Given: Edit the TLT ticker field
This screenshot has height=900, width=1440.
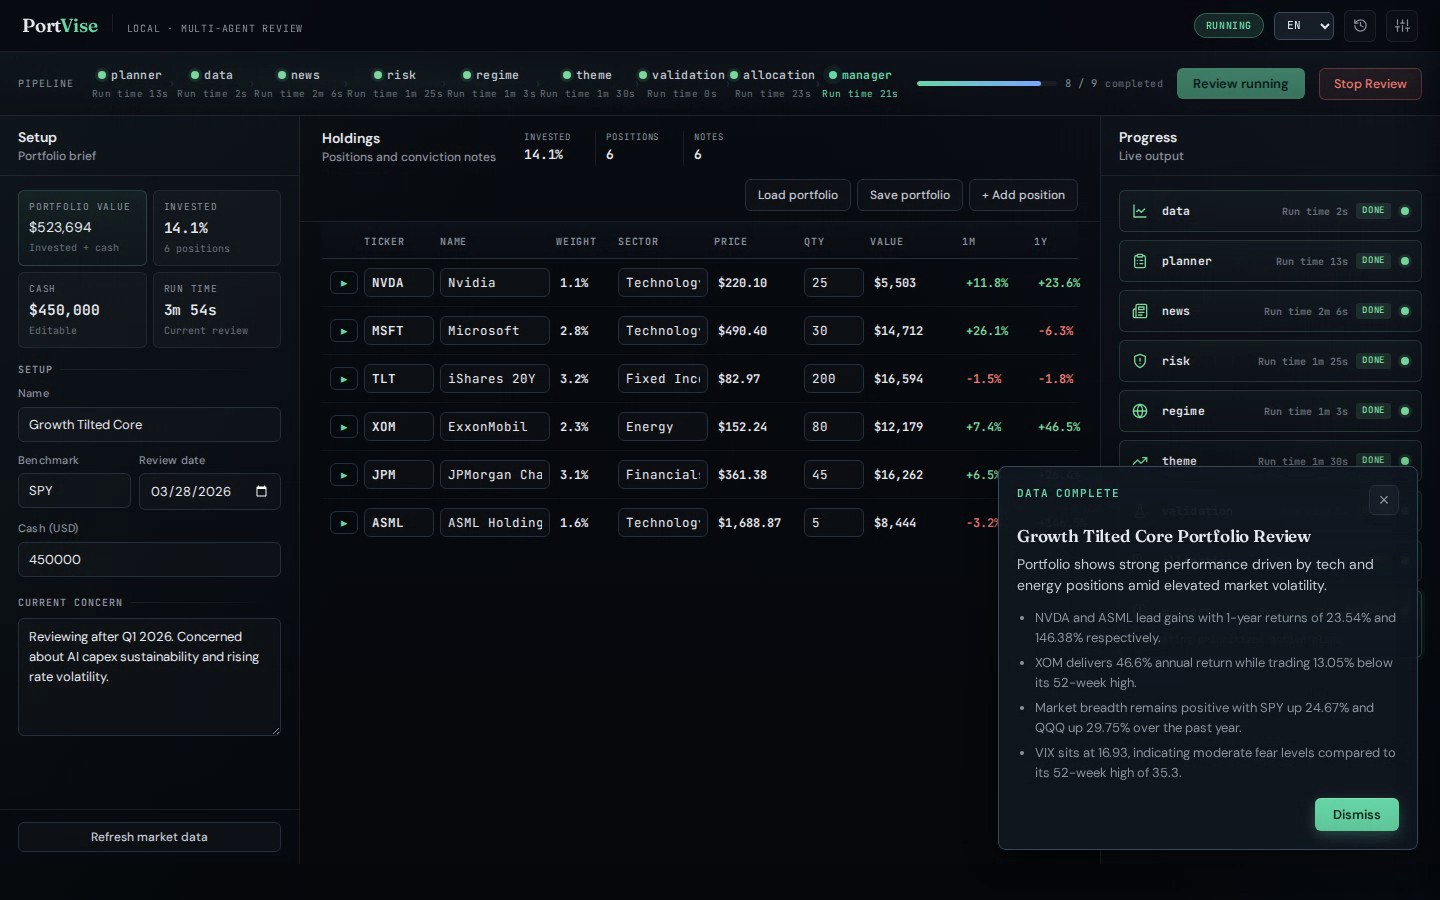Looking at the screenshot, I should (399, 379).
